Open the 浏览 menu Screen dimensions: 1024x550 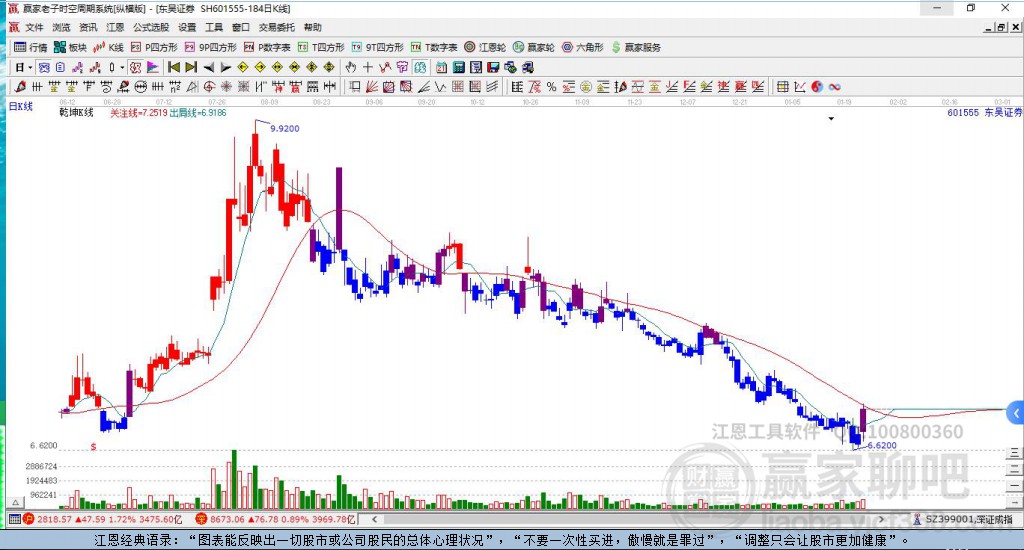[61, 27]
